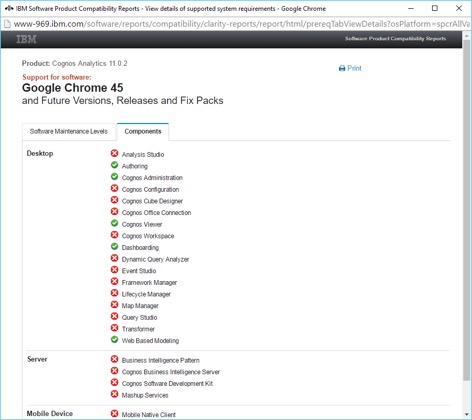
Task: Click green check icon beside Authoring
Action: pos(114,165)
